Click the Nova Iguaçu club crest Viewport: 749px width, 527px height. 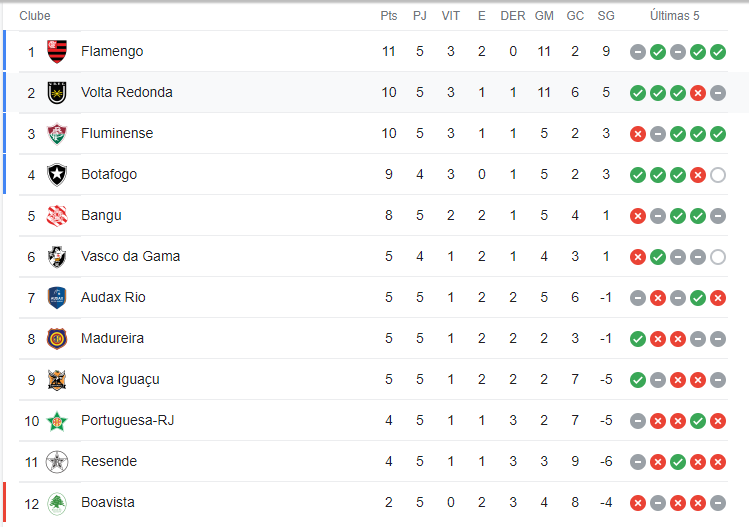(57, 380)
